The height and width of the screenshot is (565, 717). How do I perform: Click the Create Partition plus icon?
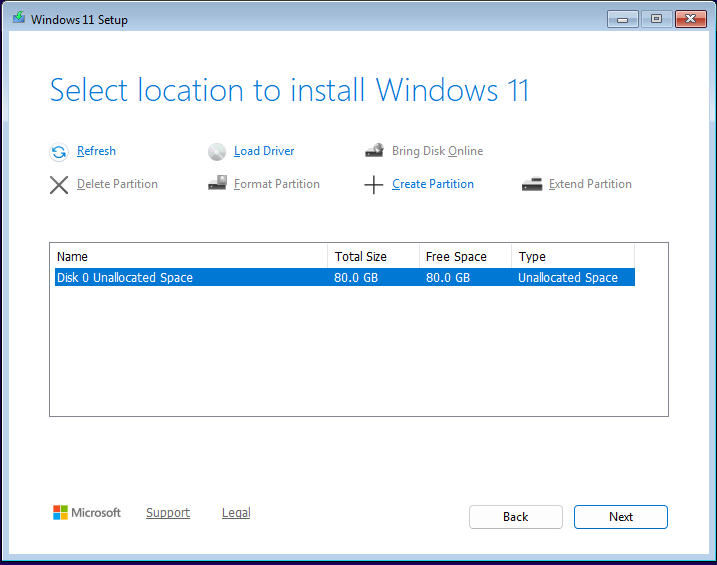[374, 185]
